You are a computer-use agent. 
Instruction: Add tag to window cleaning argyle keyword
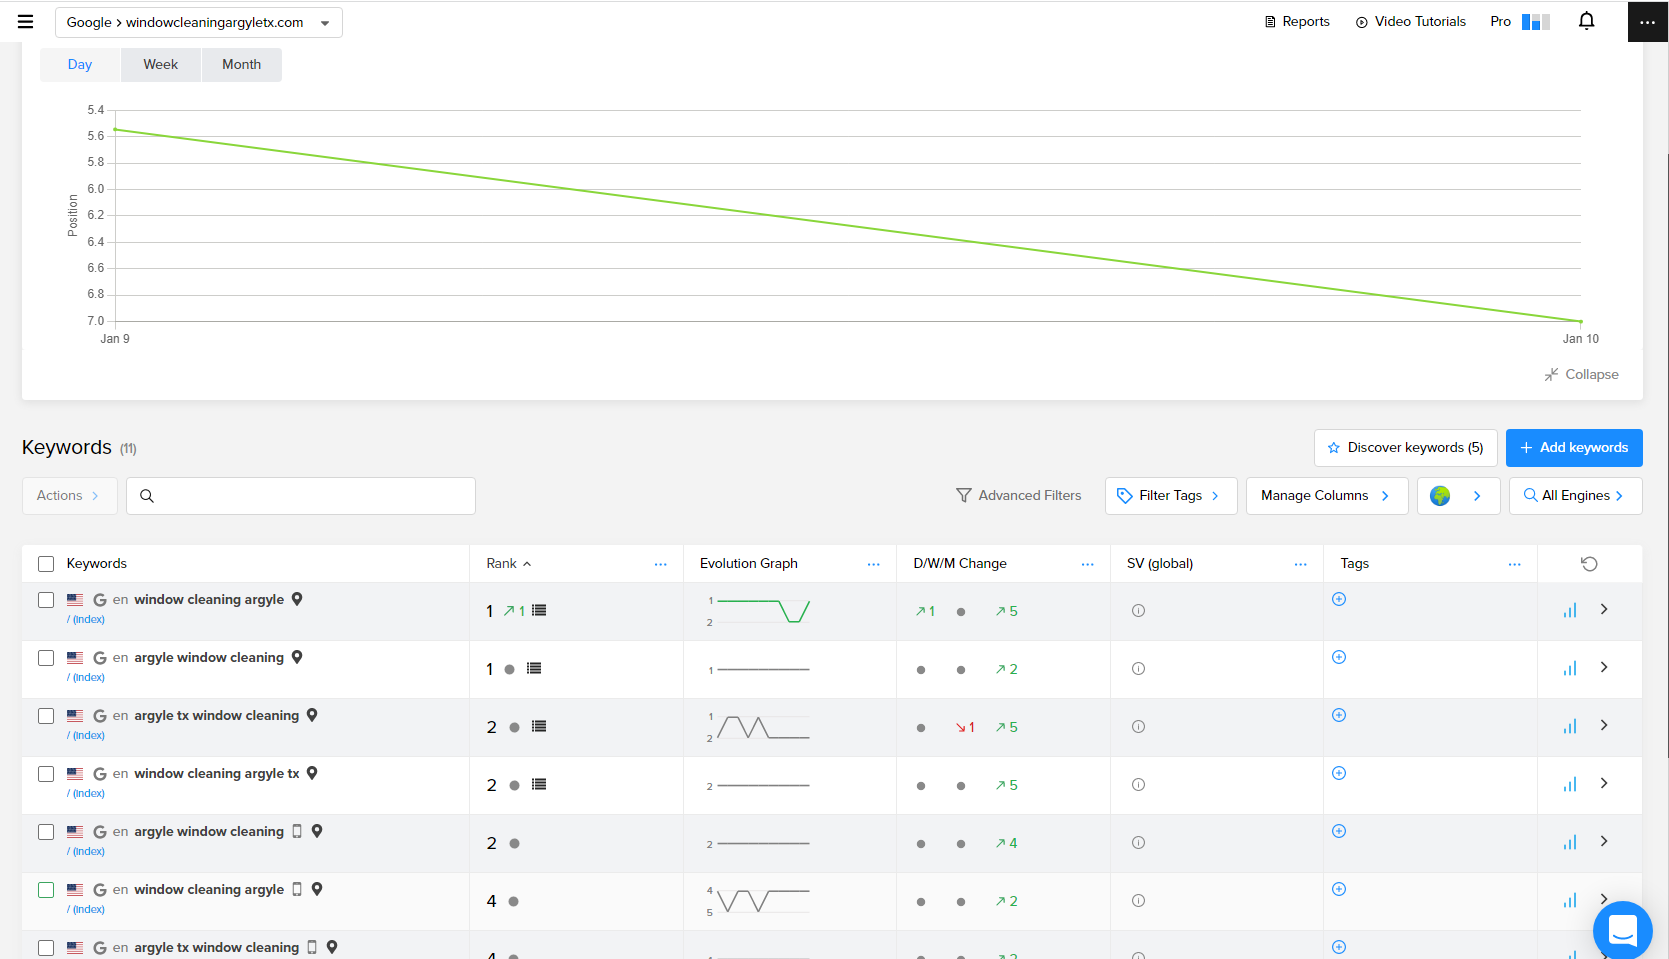pos(1339,599)
